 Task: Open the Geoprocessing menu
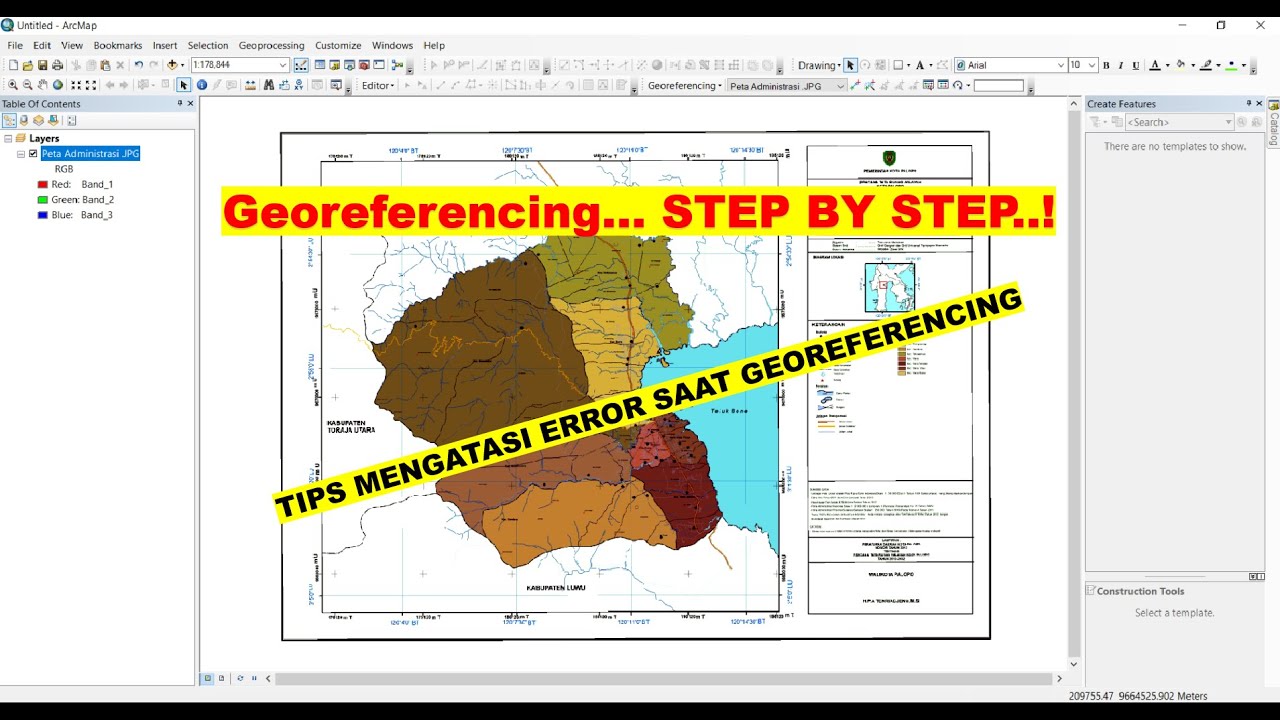coord(271,45)
